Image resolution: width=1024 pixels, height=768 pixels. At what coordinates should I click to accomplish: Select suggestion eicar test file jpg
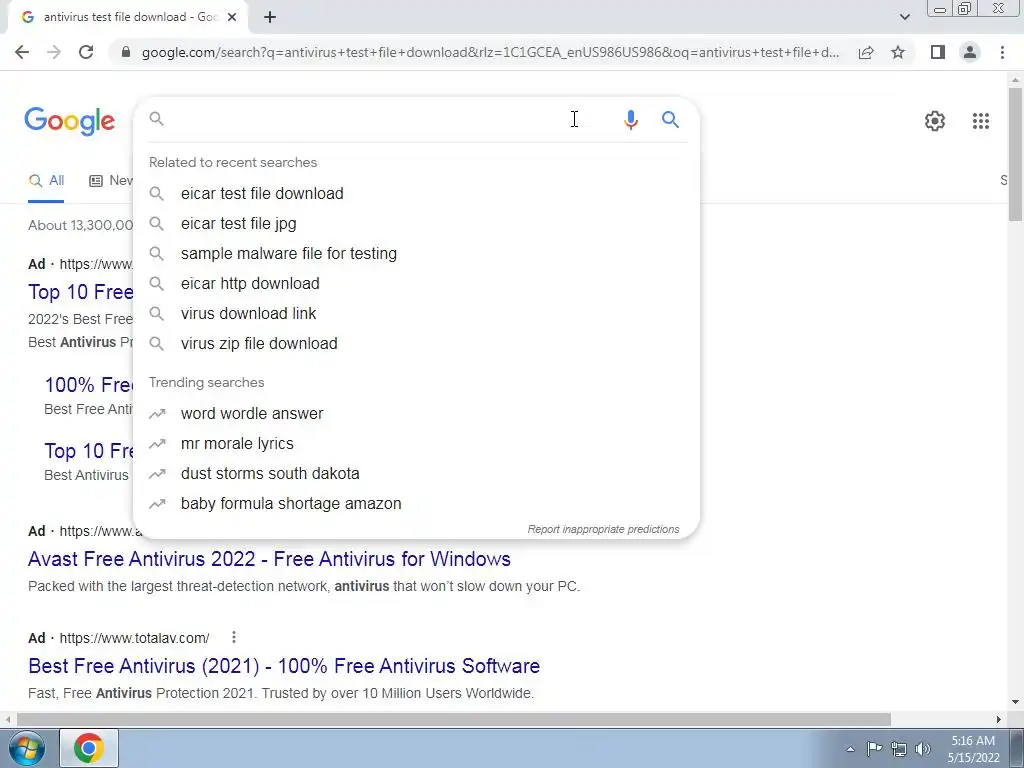tap(416, 223)
